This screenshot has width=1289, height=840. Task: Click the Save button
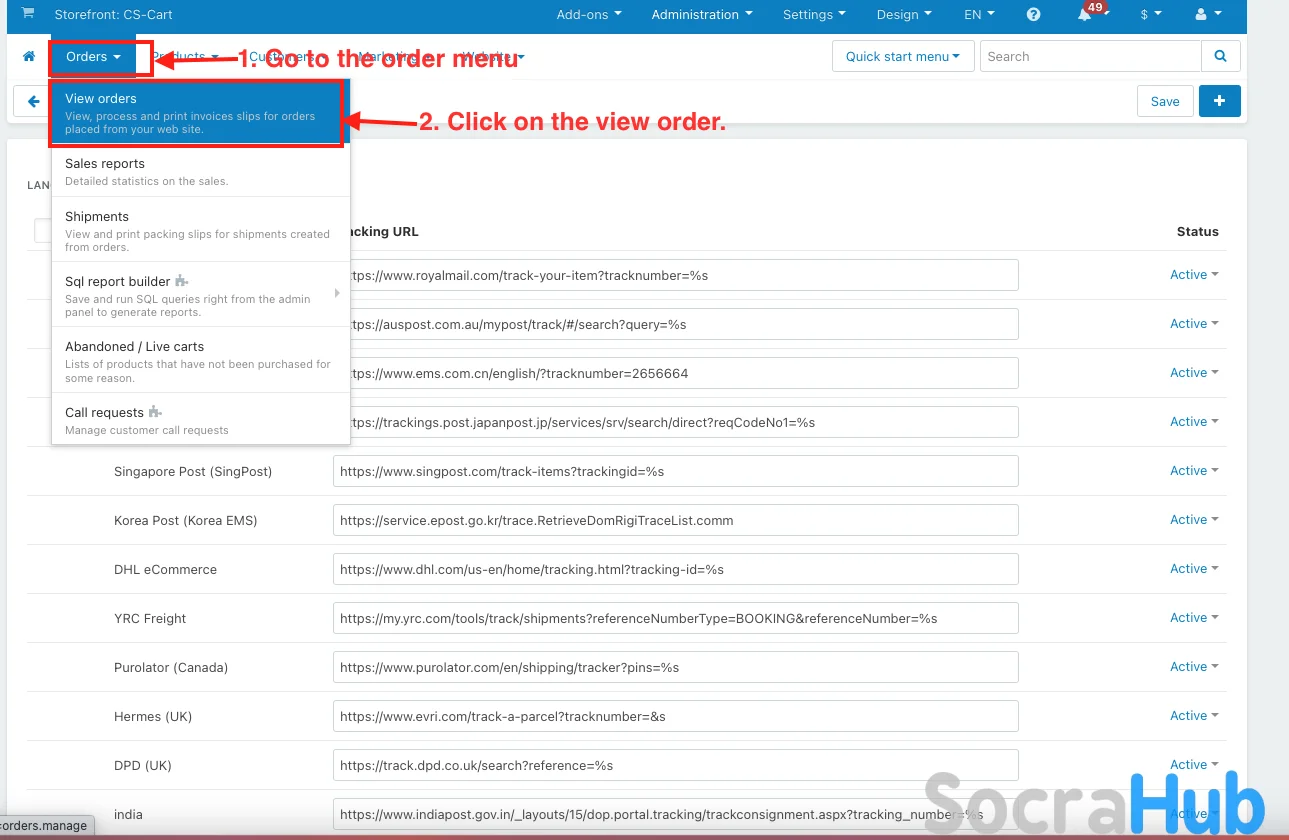1165,101
